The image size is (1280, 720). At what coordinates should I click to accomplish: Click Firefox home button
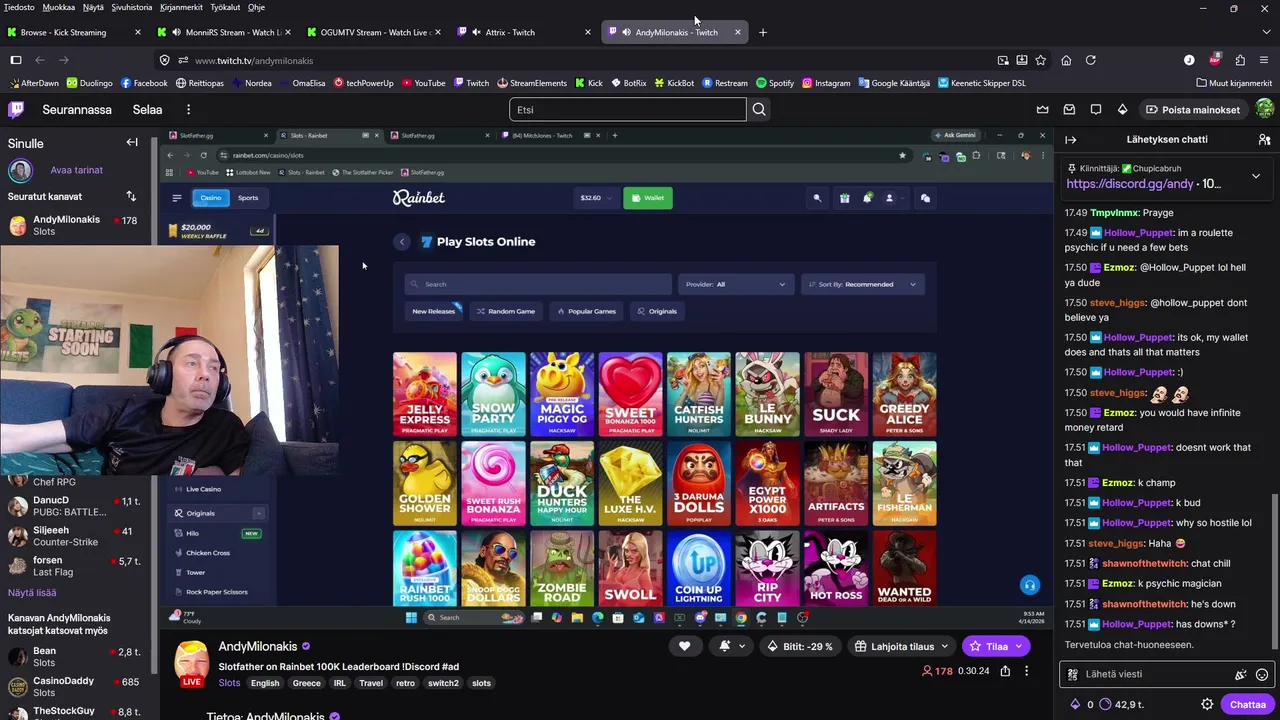(1066, 60)
